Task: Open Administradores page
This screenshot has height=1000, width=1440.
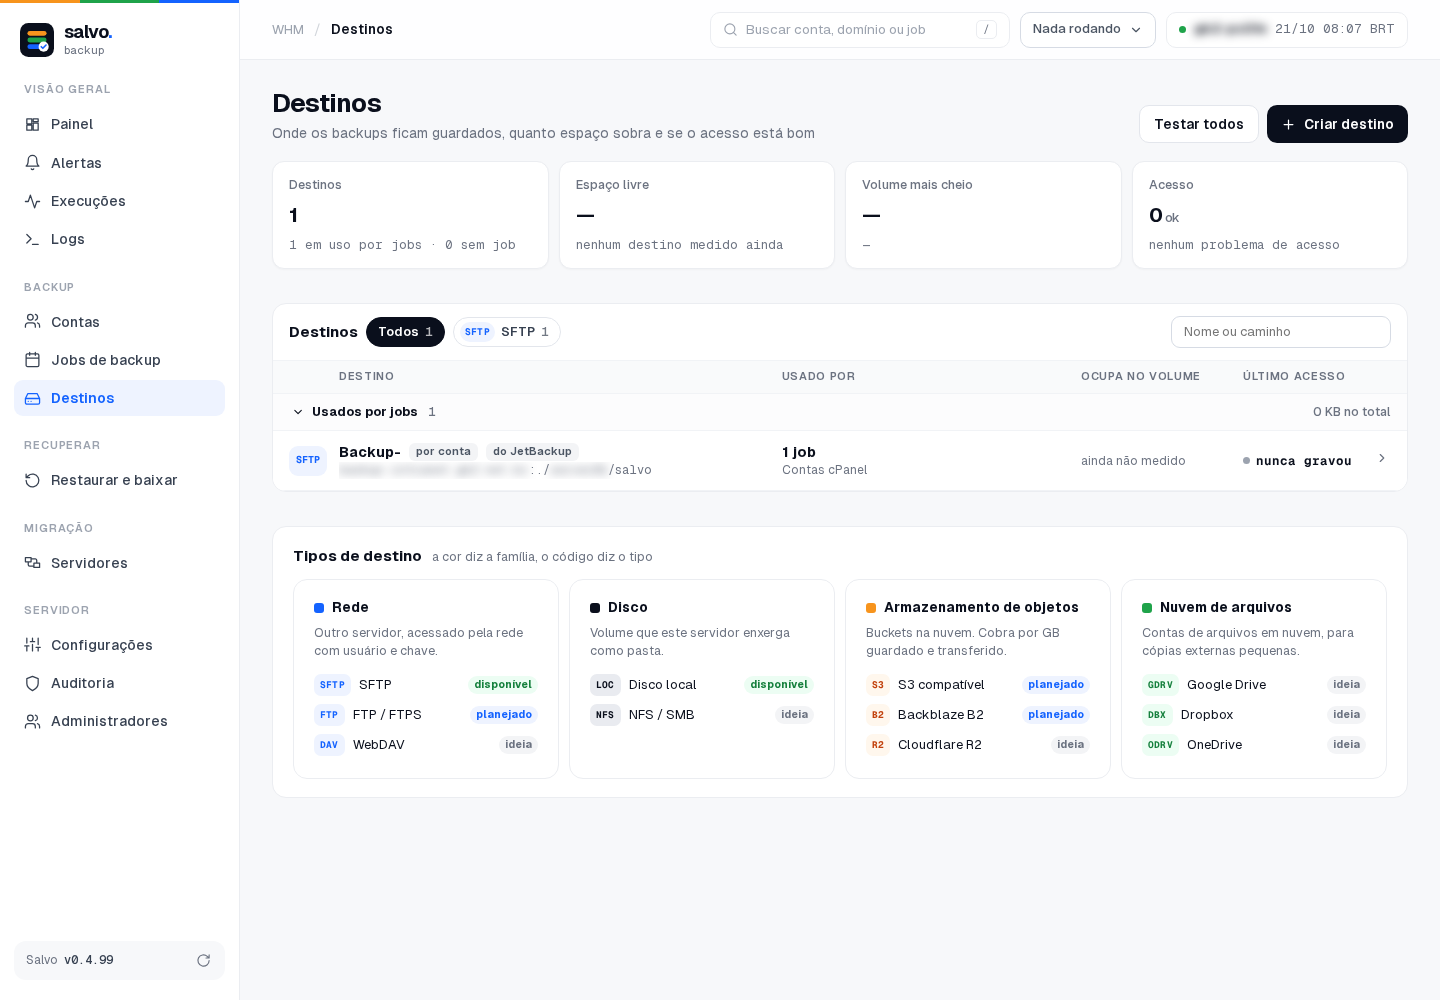Action: 119,721
